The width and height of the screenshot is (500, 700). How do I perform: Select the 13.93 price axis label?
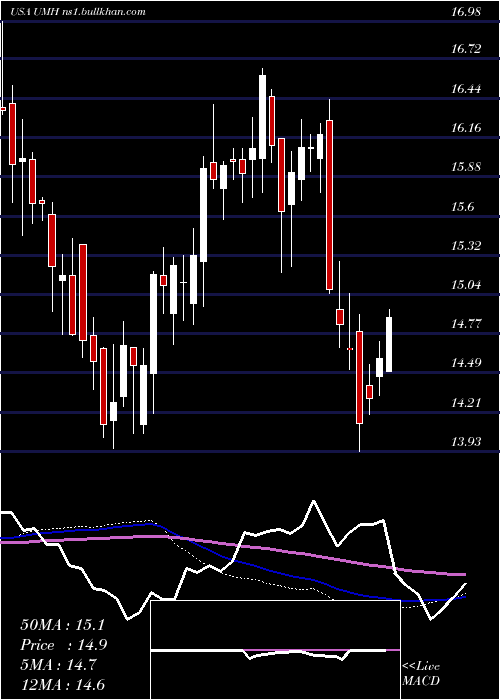(466, 442)
